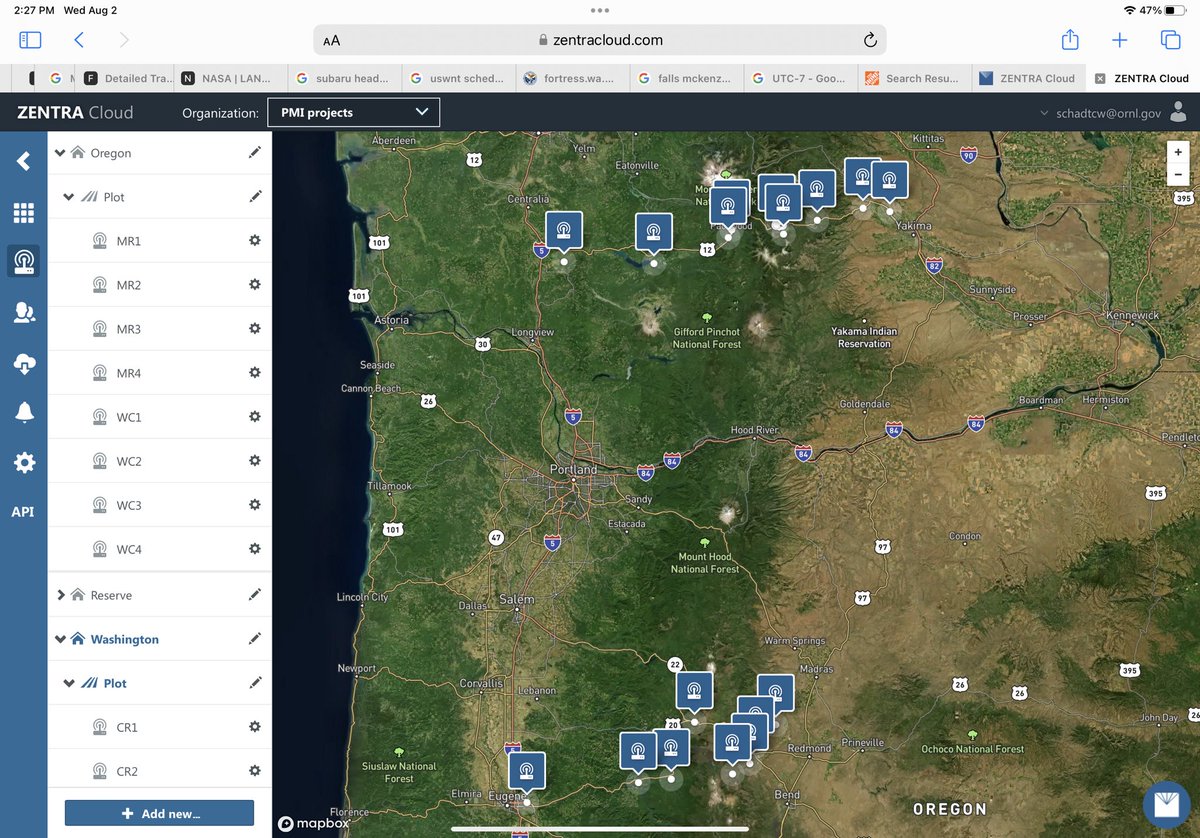Collapse the Washington site group
The width and height of the screenshot is (1200, 838).
click(60, 639)
